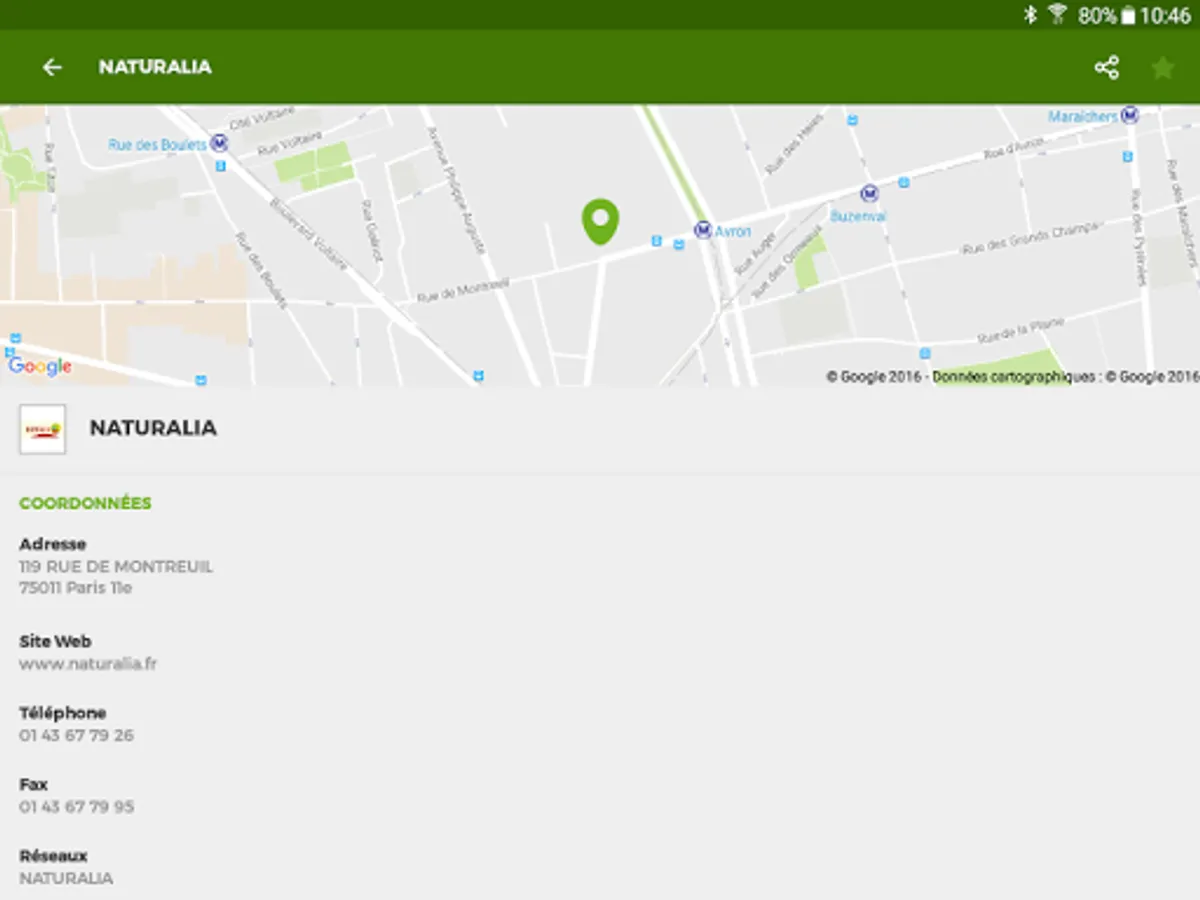Tap the Boulevard Voltaire street label
This screenshot has width=1200, height=900.
[309, 235]
